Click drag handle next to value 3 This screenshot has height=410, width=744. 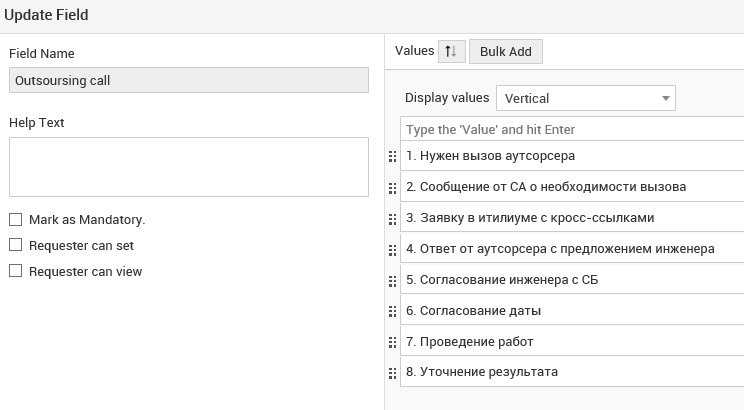coord(392,218)
